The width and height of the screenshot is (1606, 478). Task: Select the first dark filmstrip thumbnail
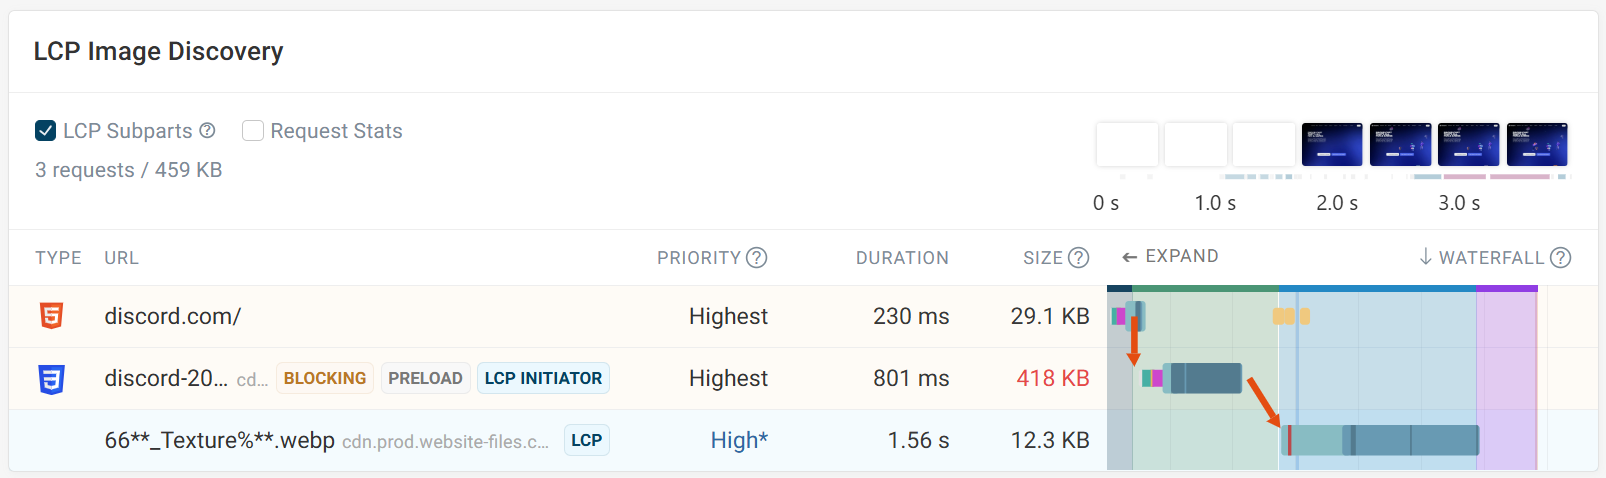tap(1332, 144)
